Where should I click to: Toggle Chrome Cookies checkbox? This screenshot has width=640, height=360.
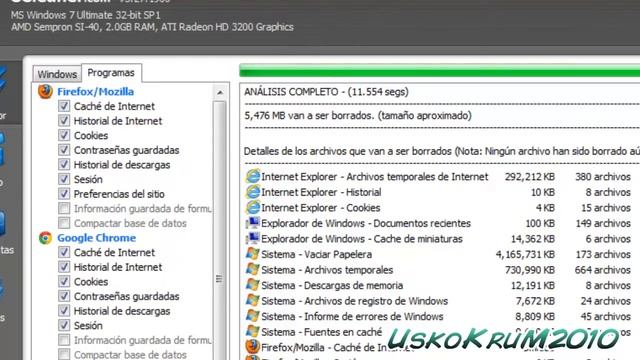[64, 282]
